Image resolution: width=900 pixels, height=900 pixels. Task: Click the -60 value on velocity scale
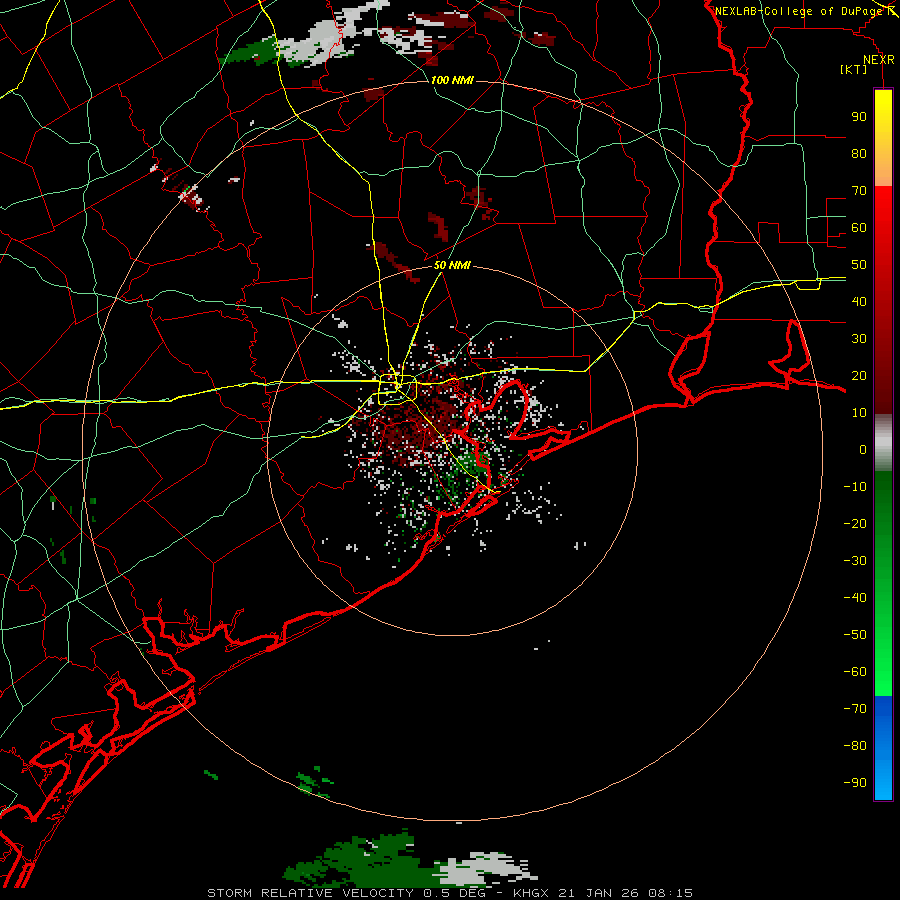tap(855, 672)
